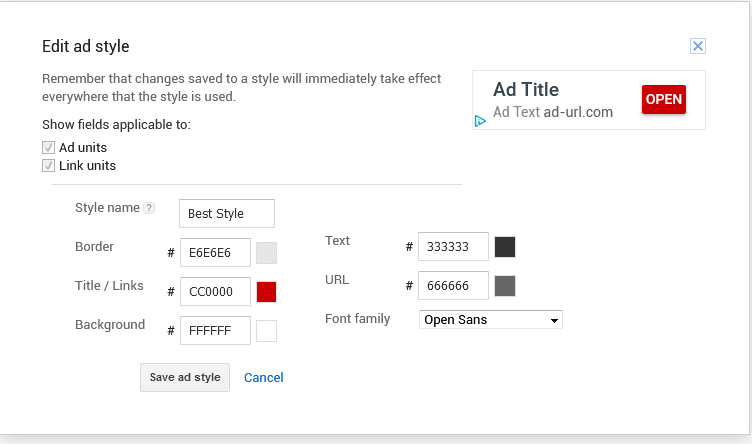Click the Text color hex field

click(453, 247)
